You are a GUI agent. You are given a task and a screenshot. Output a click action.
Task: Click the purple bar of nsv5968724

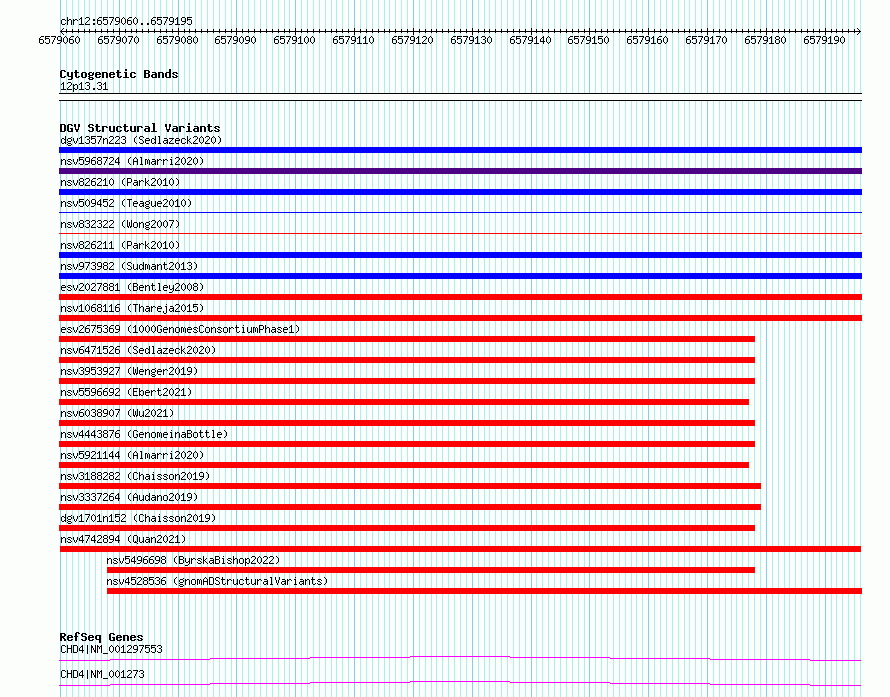click(460, 171)
